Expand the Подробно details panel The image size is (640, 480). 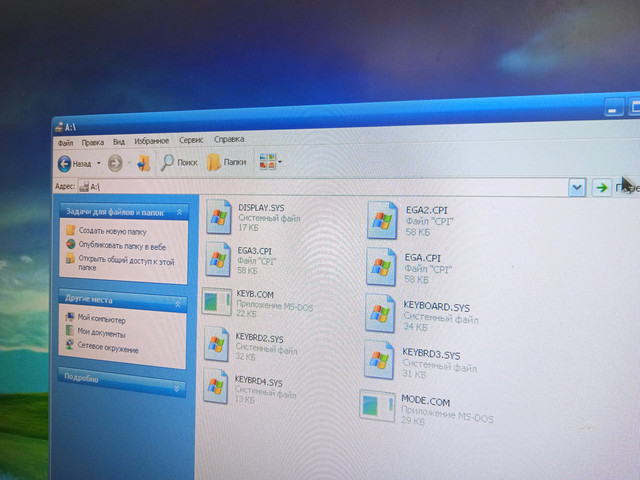(177, 389)
